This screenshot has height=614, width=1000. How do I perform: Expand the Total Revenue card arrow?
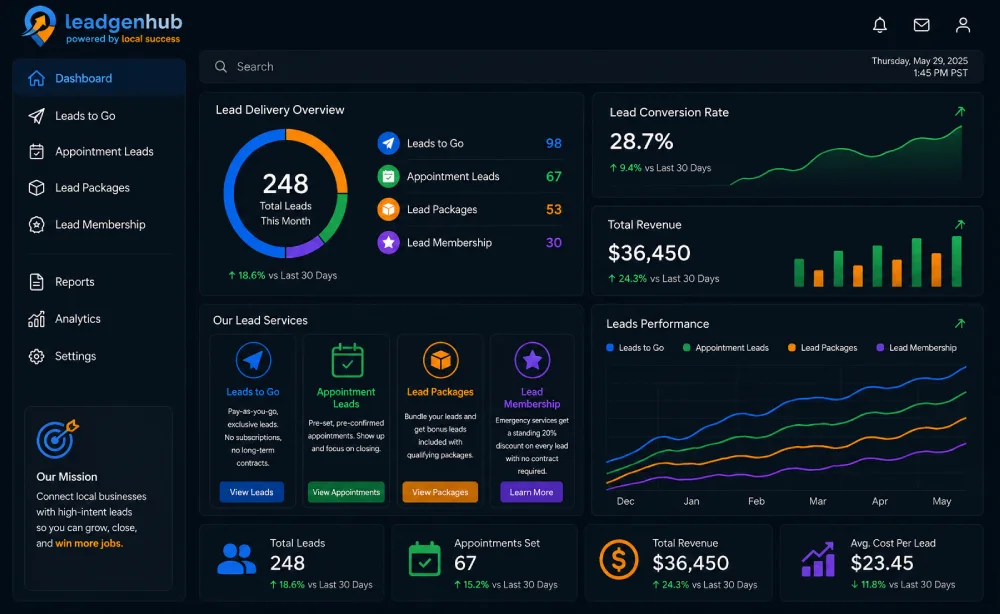[x=959, y=224]
